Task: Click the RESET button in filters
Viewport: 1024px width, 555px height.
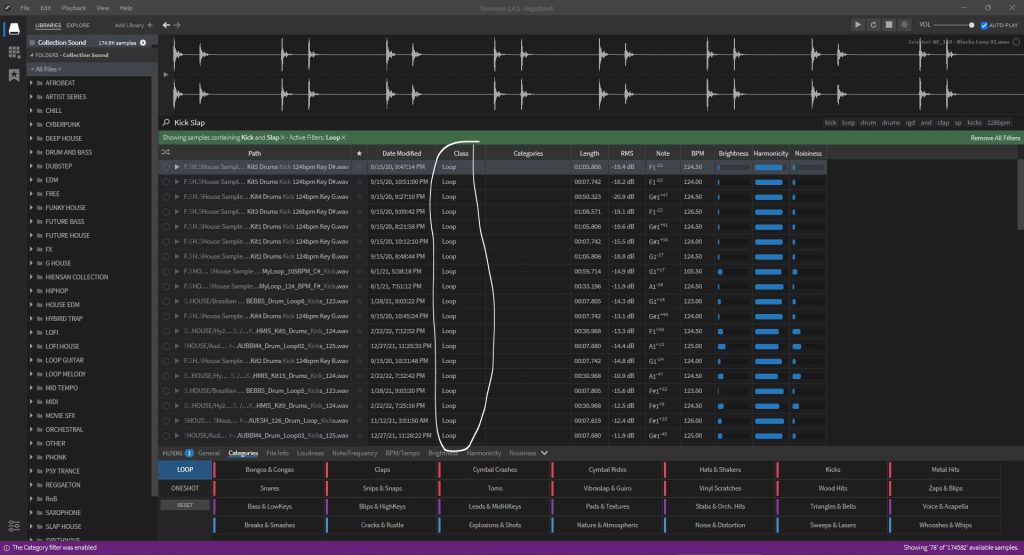Action: [185, 505]
